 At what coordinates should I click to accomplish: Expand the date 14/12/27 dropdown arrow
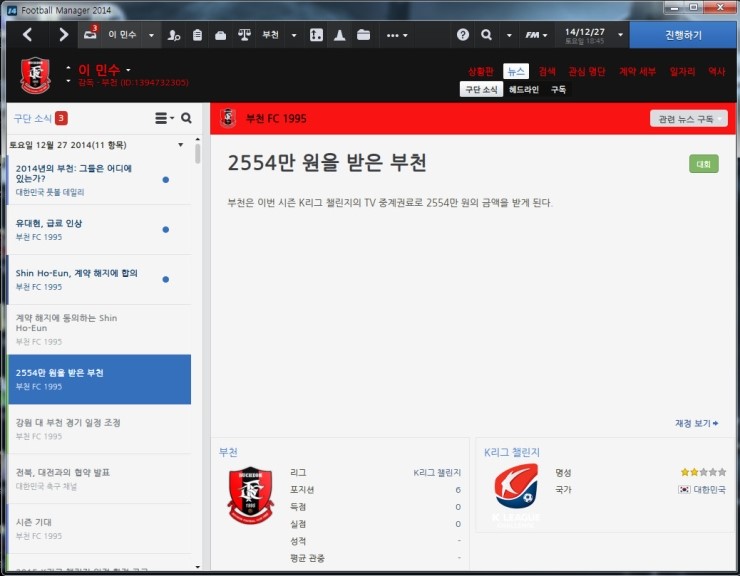(620, 35)
